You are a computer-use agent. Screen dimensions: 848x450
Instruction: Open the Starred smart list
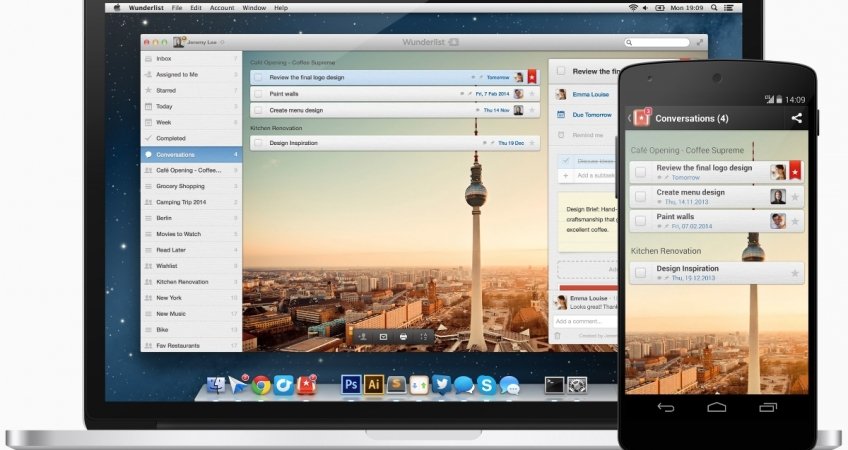click(x=191, y=90)
